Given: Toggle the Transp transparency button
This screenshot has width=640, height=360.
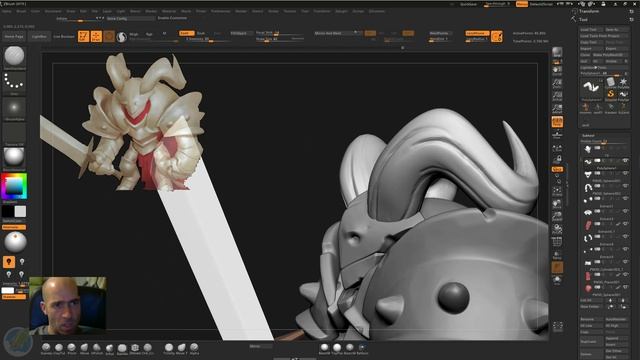Looking at the screenshot, I should point(557,255).
